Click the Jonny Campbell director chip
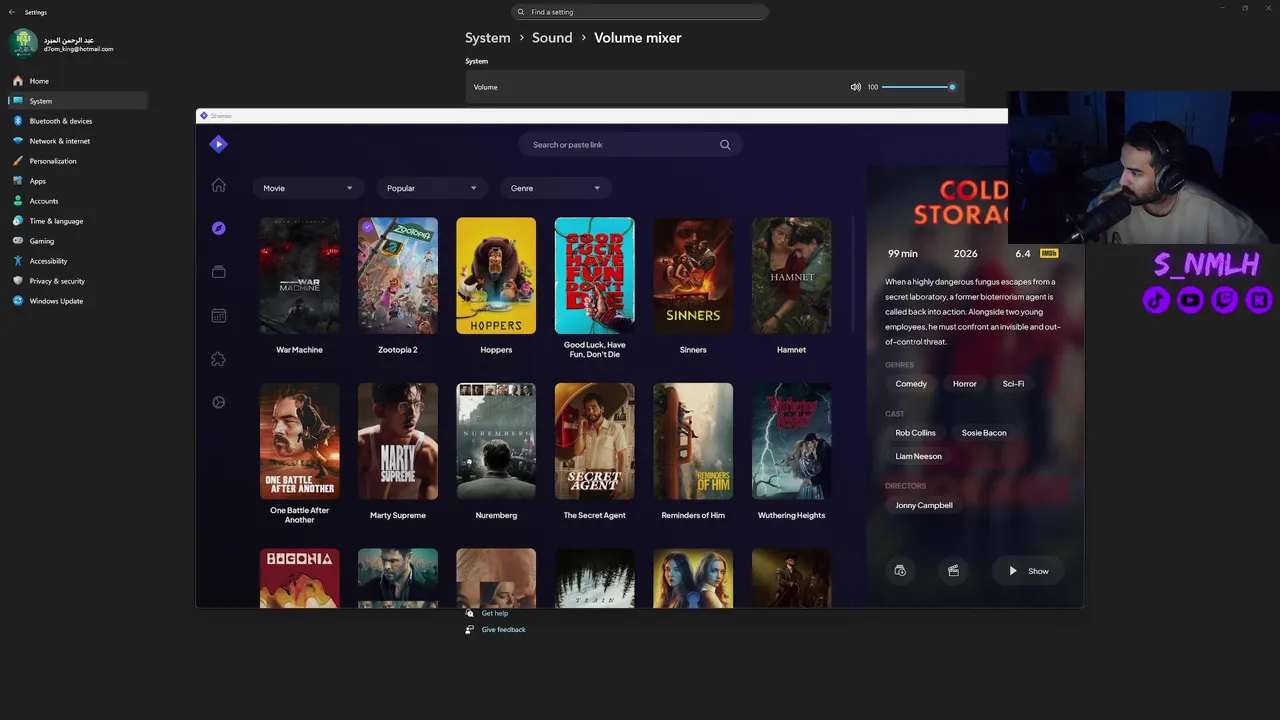The image size is (1280, 720). coord(924,505)
